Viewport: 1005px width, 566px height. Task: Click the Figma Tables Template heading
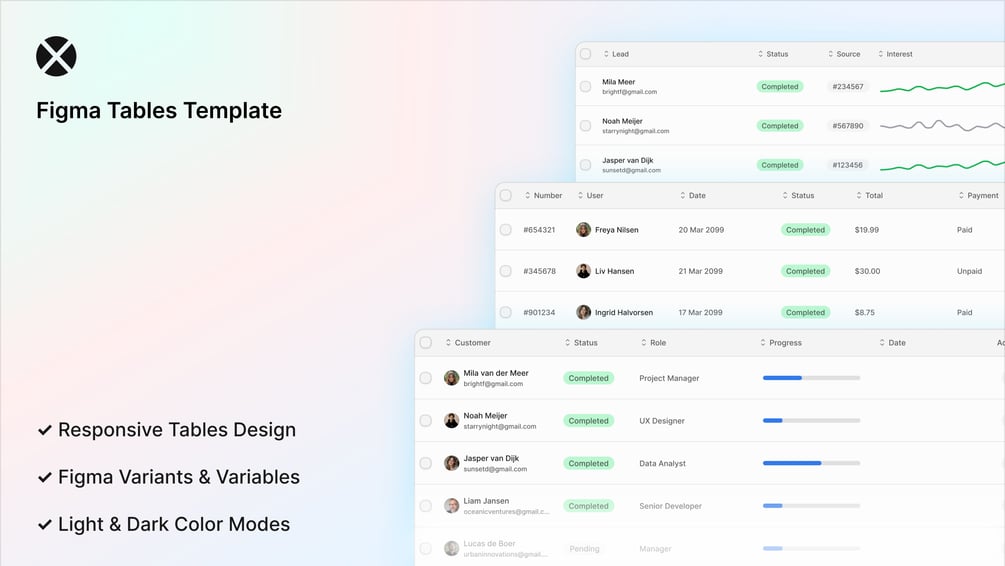tap(159, 110)
